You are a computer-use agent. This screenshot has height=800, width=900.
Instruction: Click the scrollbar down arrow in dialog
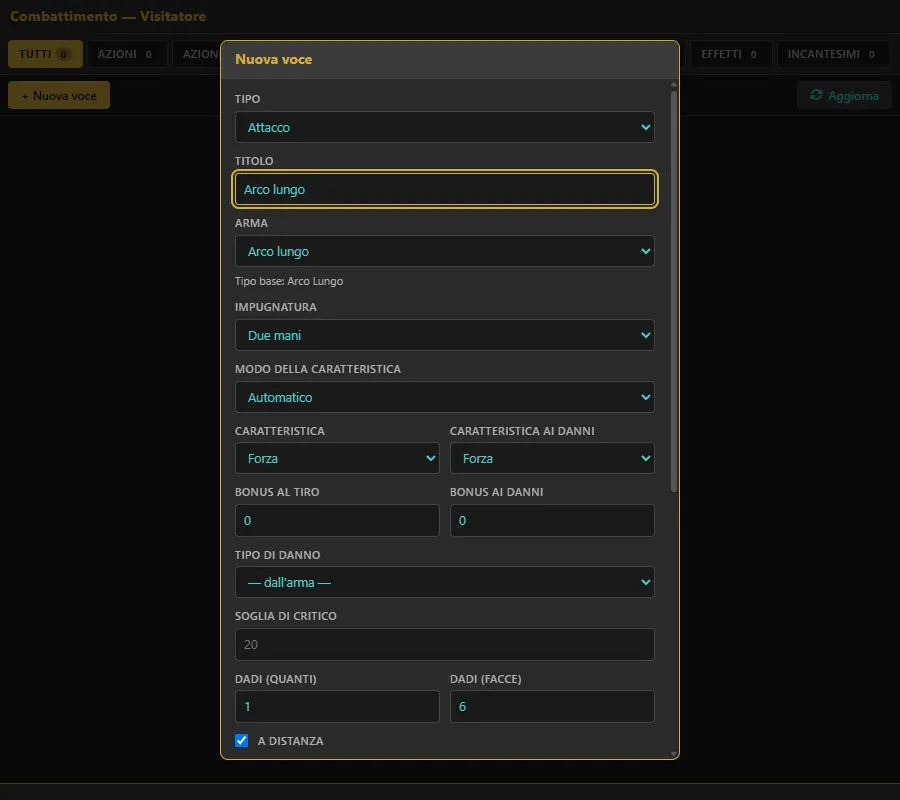pos(674,754)
